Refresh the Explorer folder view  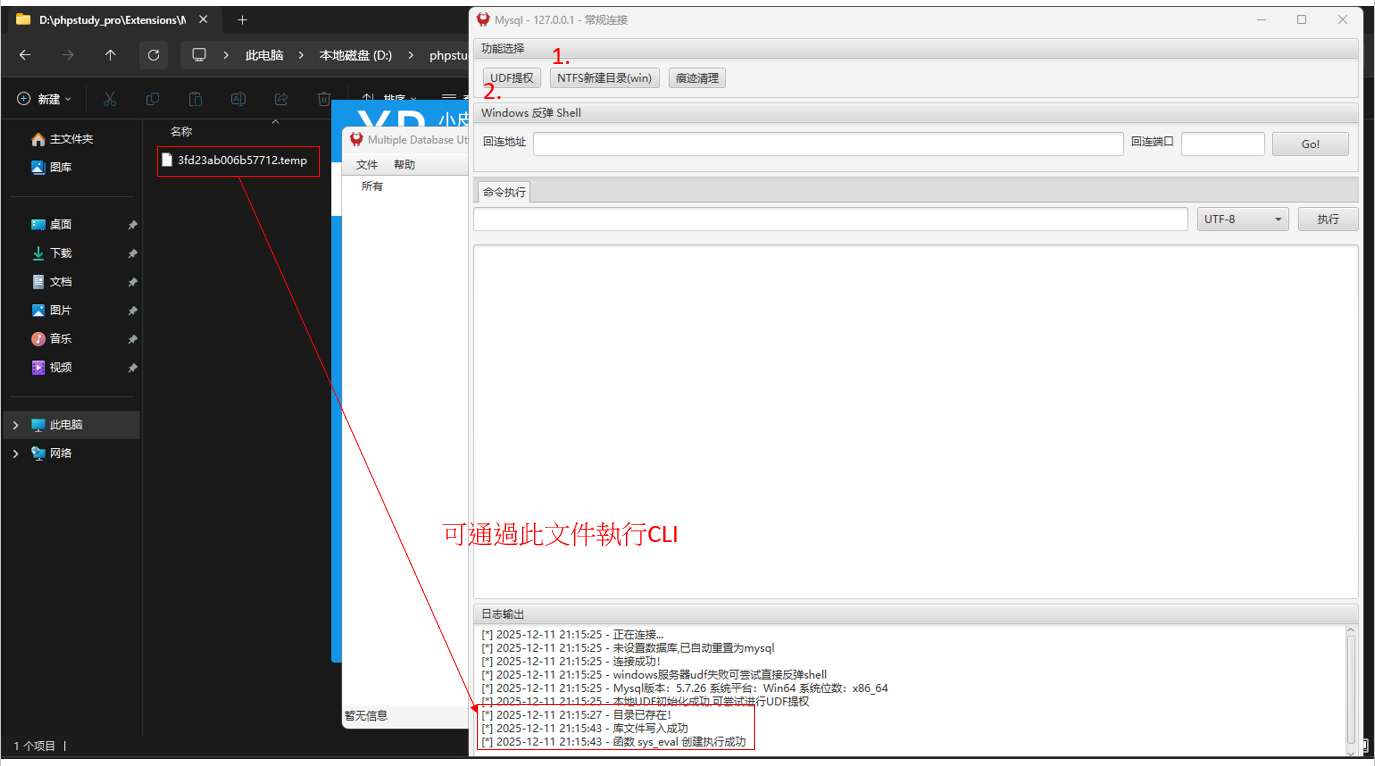[x=153, y=55]
